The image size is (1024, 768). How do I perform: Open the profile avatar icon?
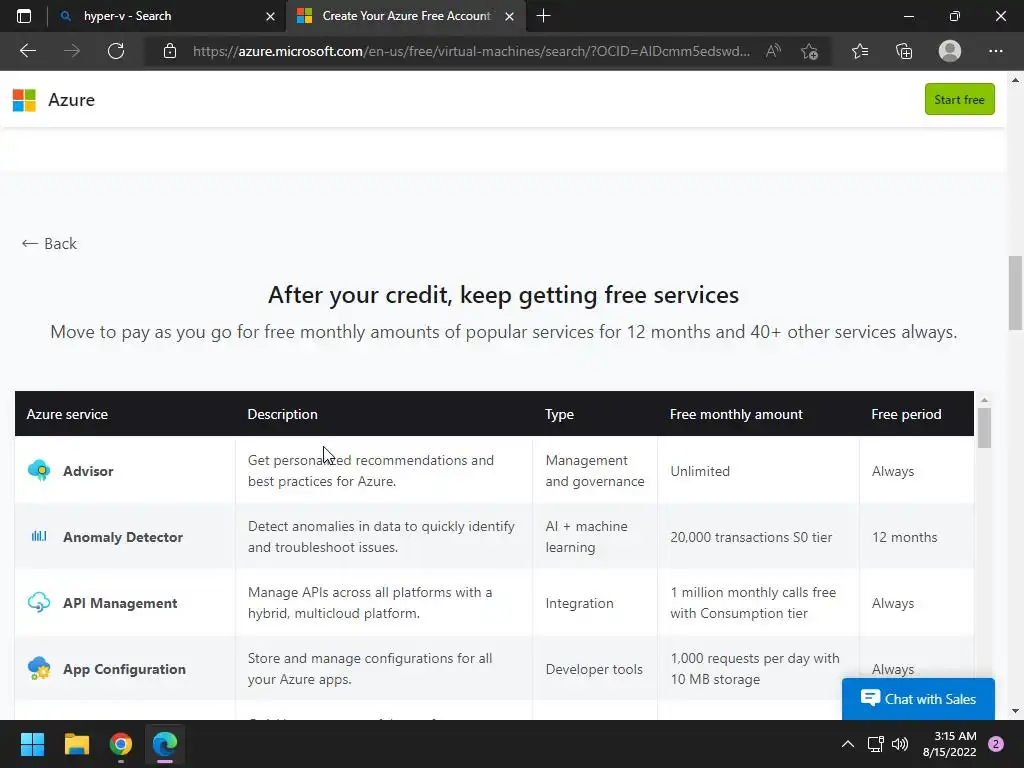click(950, 51)
